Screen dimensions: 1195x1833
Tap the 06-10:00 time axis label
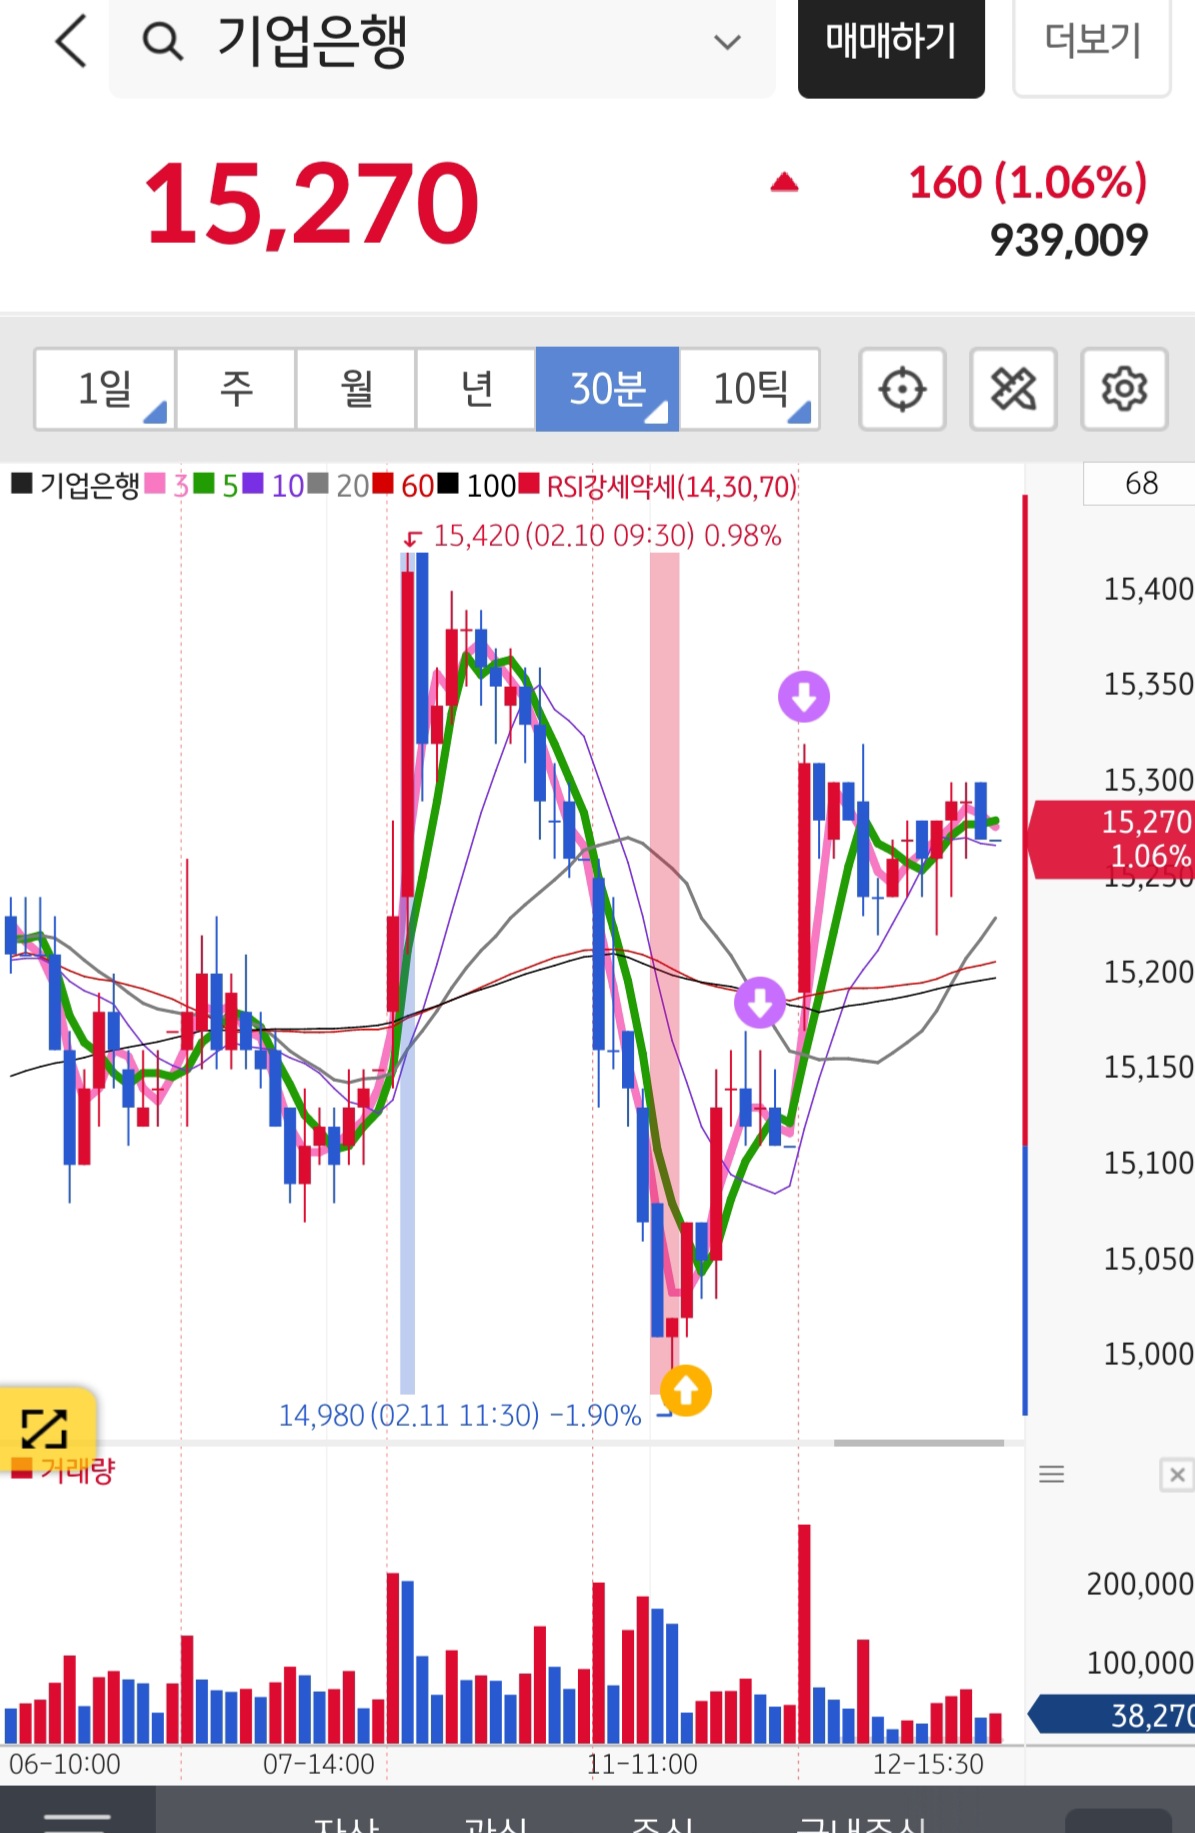(64, 1763)
